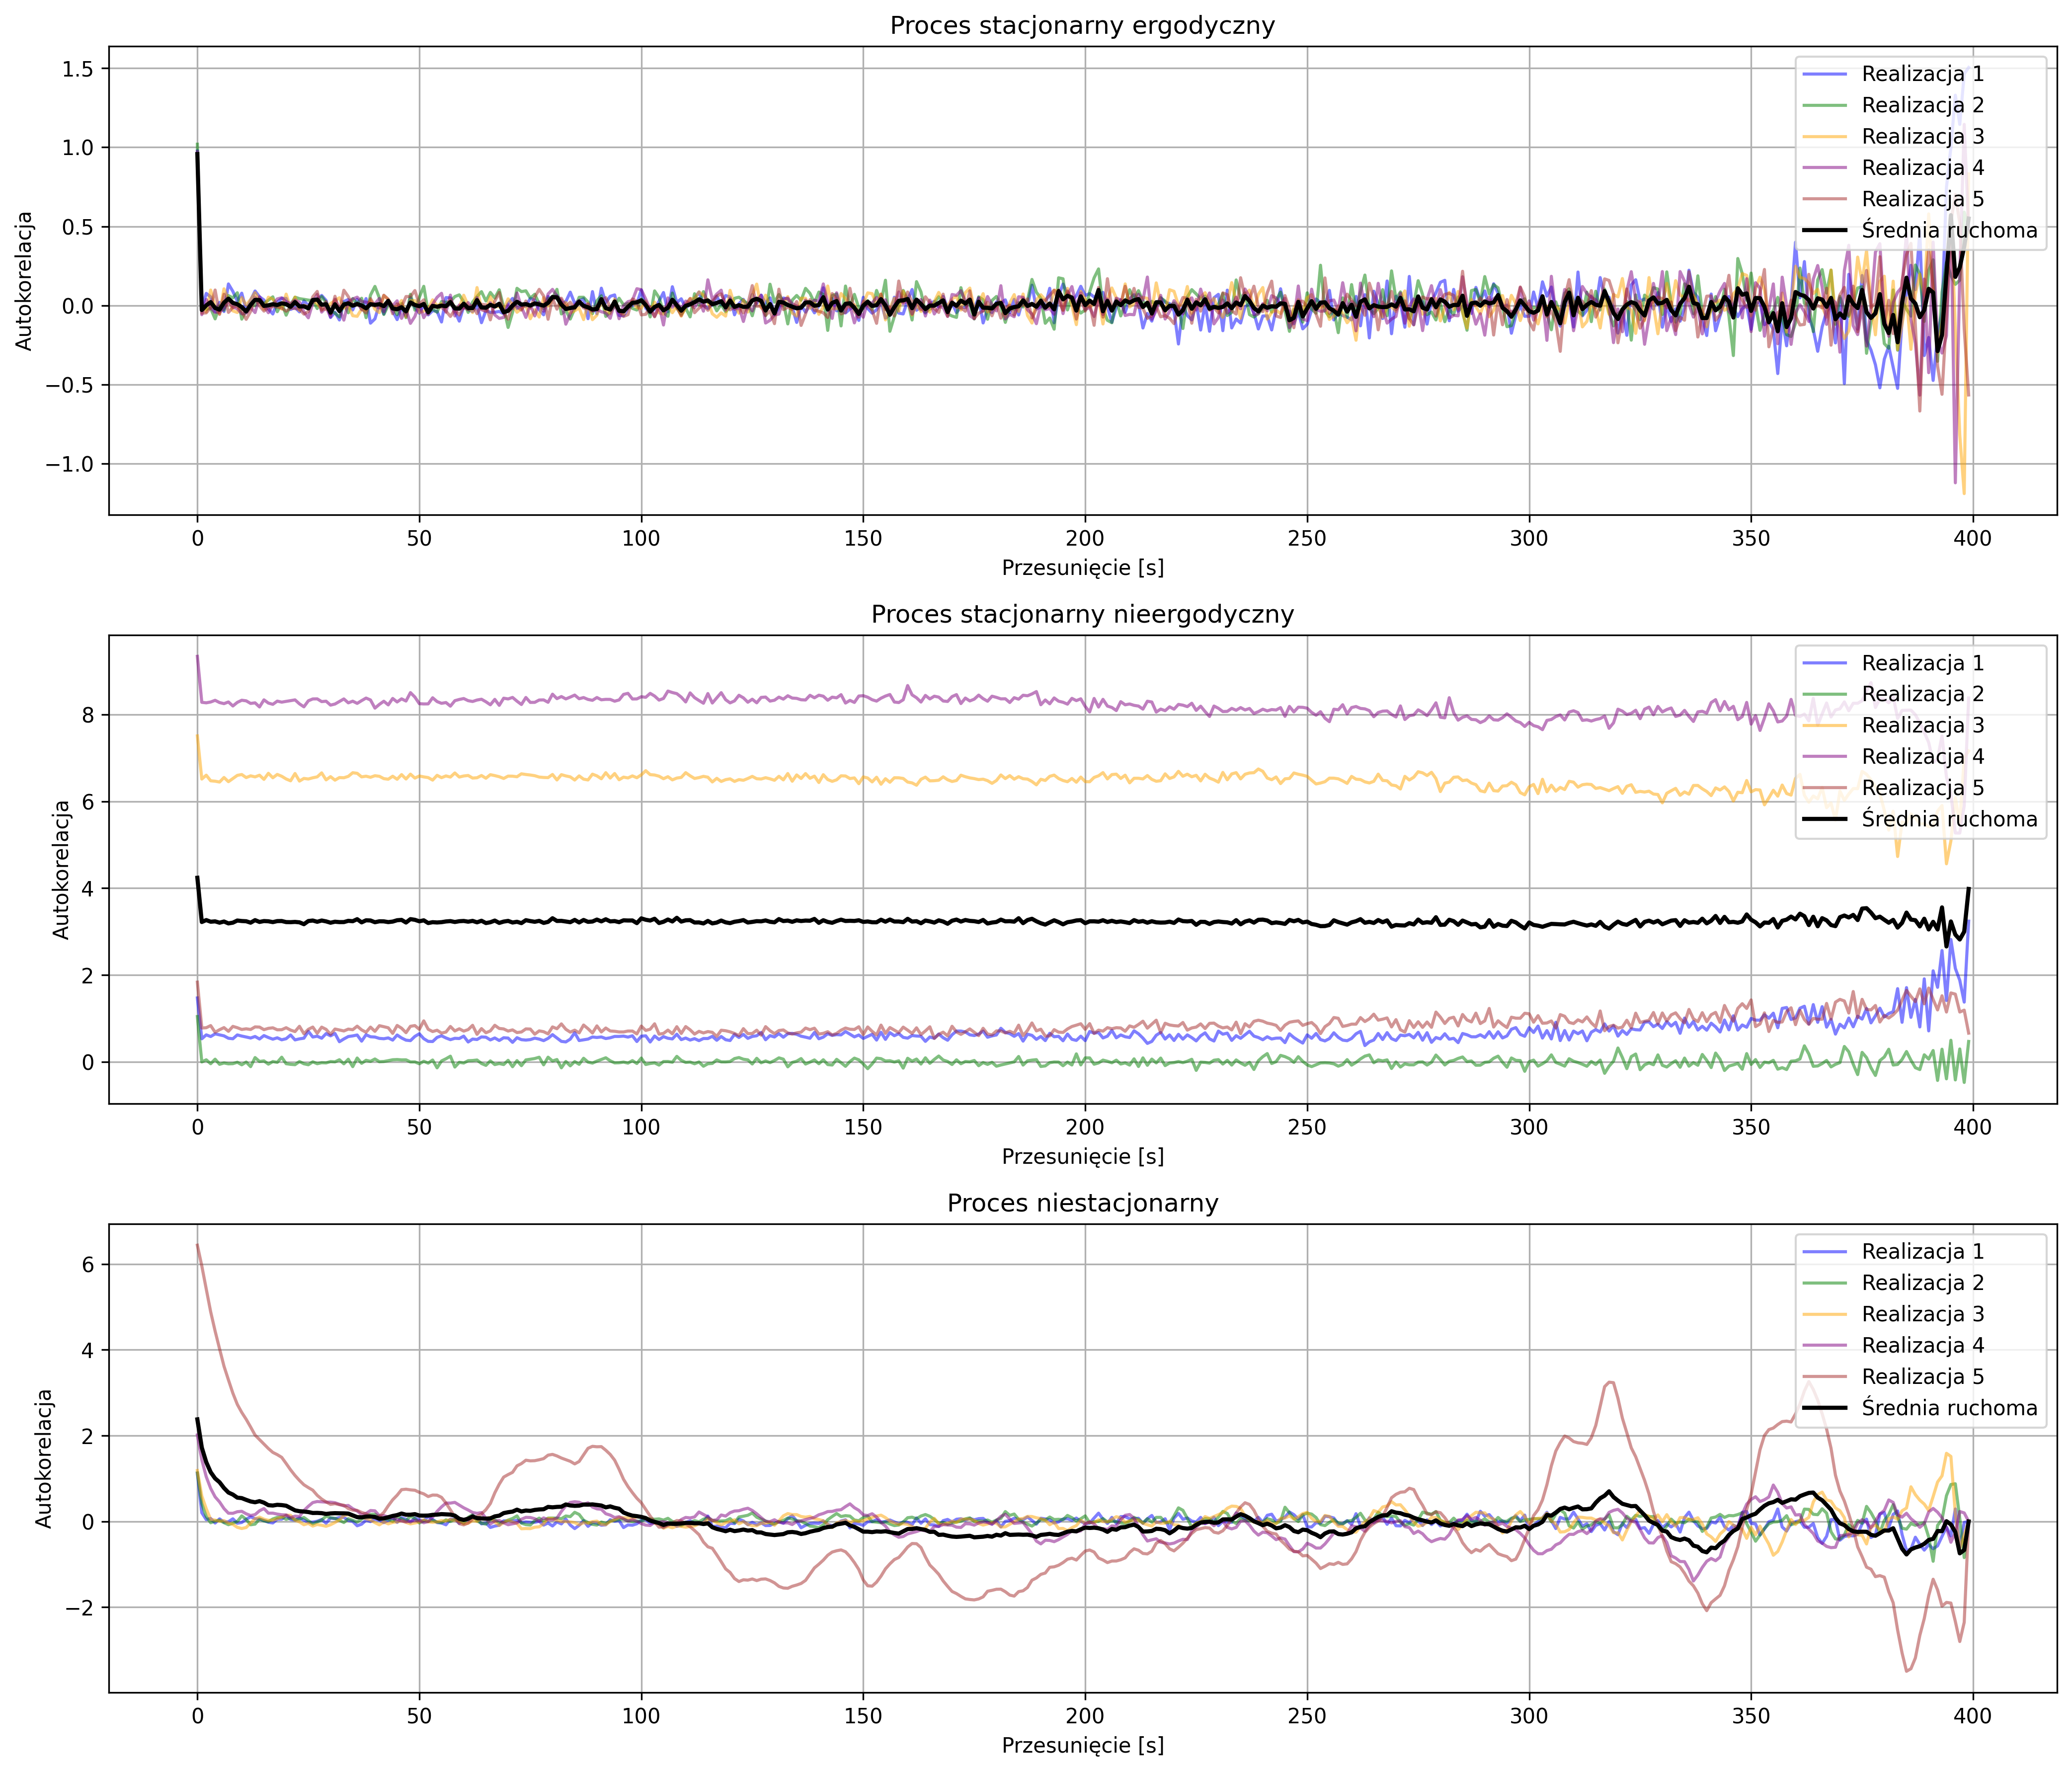Click the 8 y-tick label in middle plot
The height and width of the screenshot is (1772, 2072).
coord(88,715)
